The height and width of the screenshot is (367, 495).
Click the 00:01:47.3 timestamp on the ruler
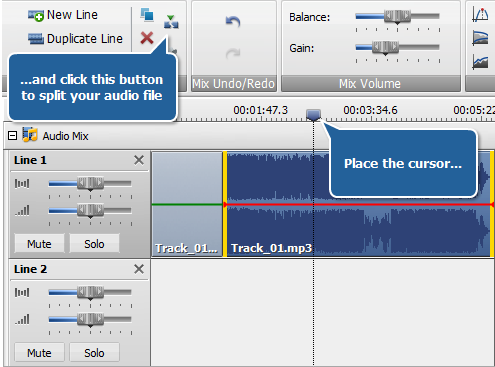tap(260, 110)
